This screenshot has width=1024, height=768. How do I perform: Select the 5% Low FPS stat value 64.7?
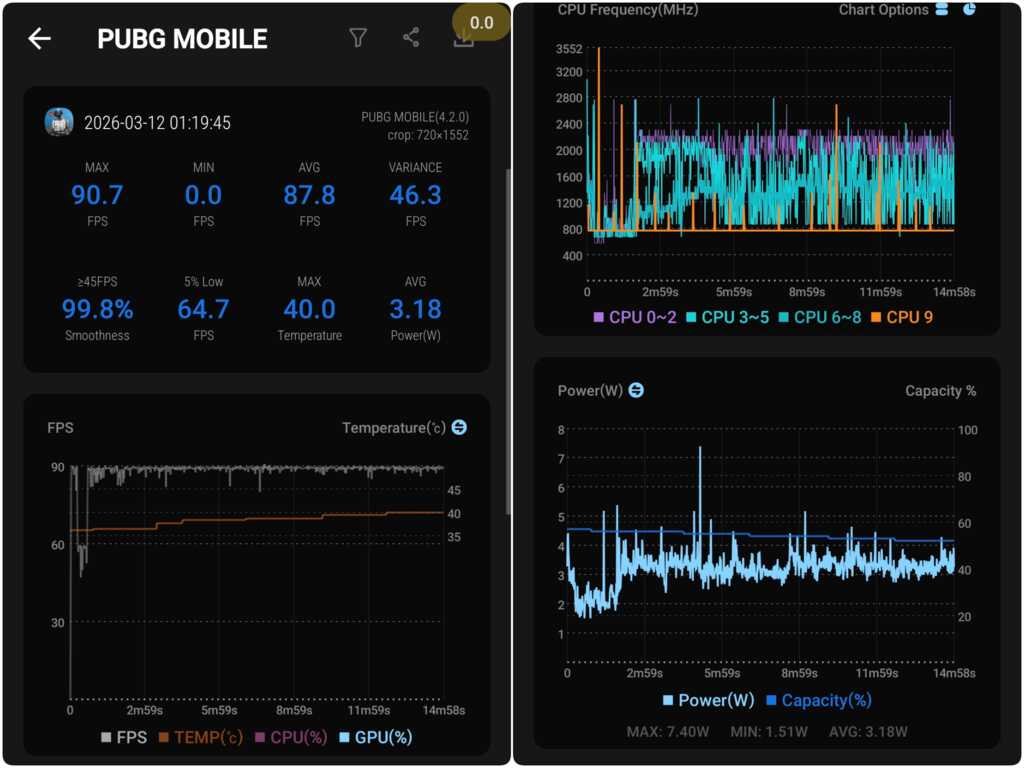click(203, 309)
